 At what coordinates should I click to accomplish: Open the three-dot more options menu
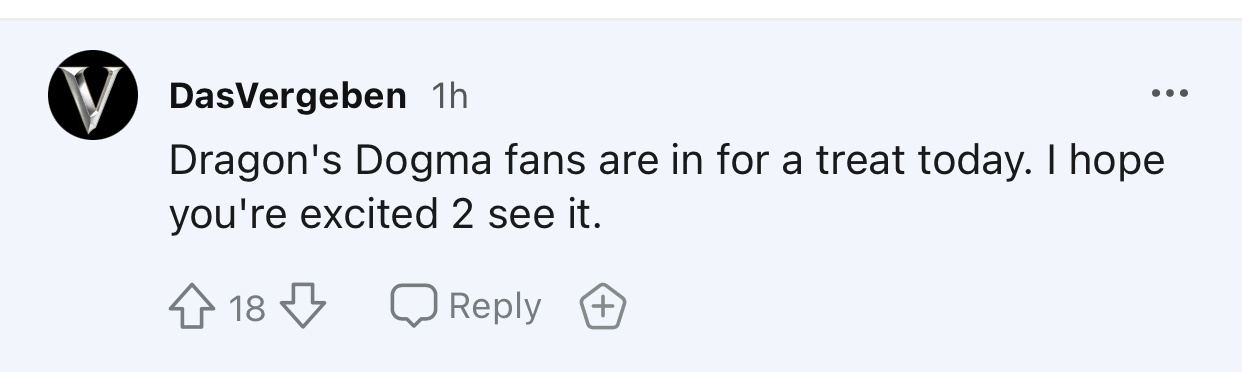click(x=1169, y=95)
